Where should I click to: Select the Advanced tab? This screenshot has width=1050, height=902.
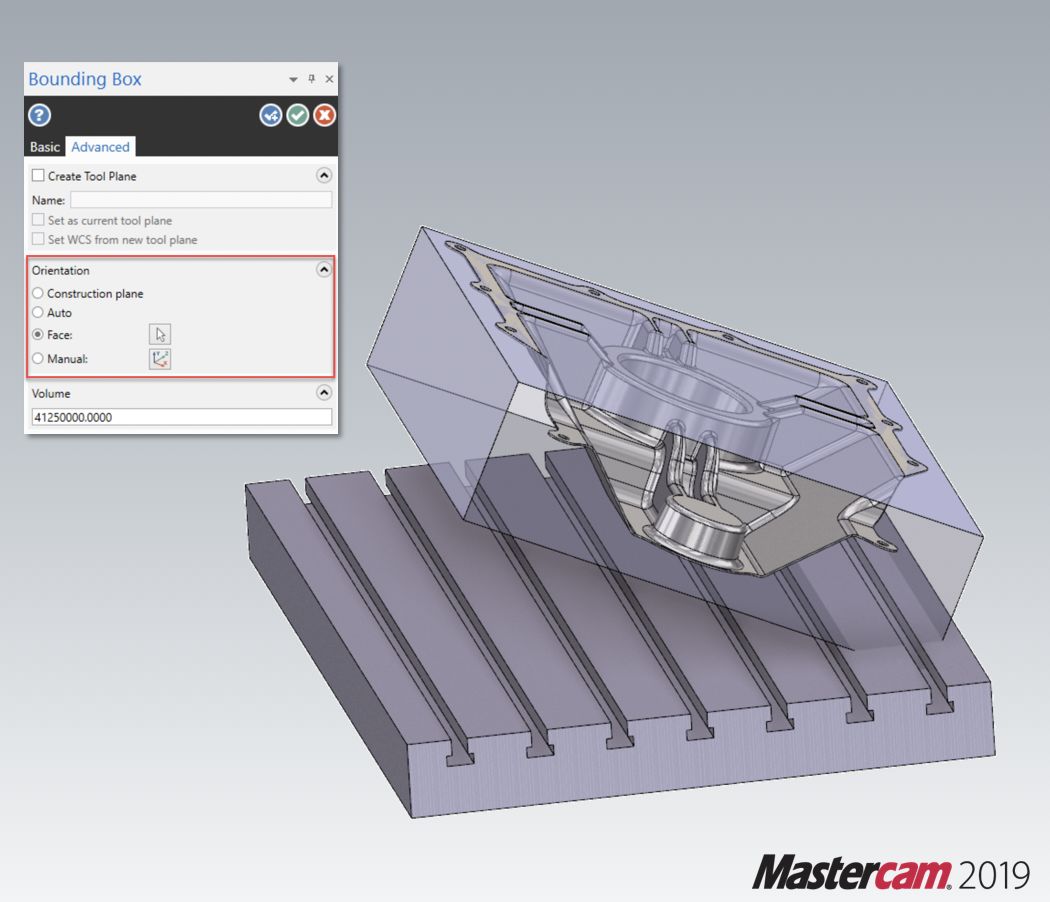(100, 147)
